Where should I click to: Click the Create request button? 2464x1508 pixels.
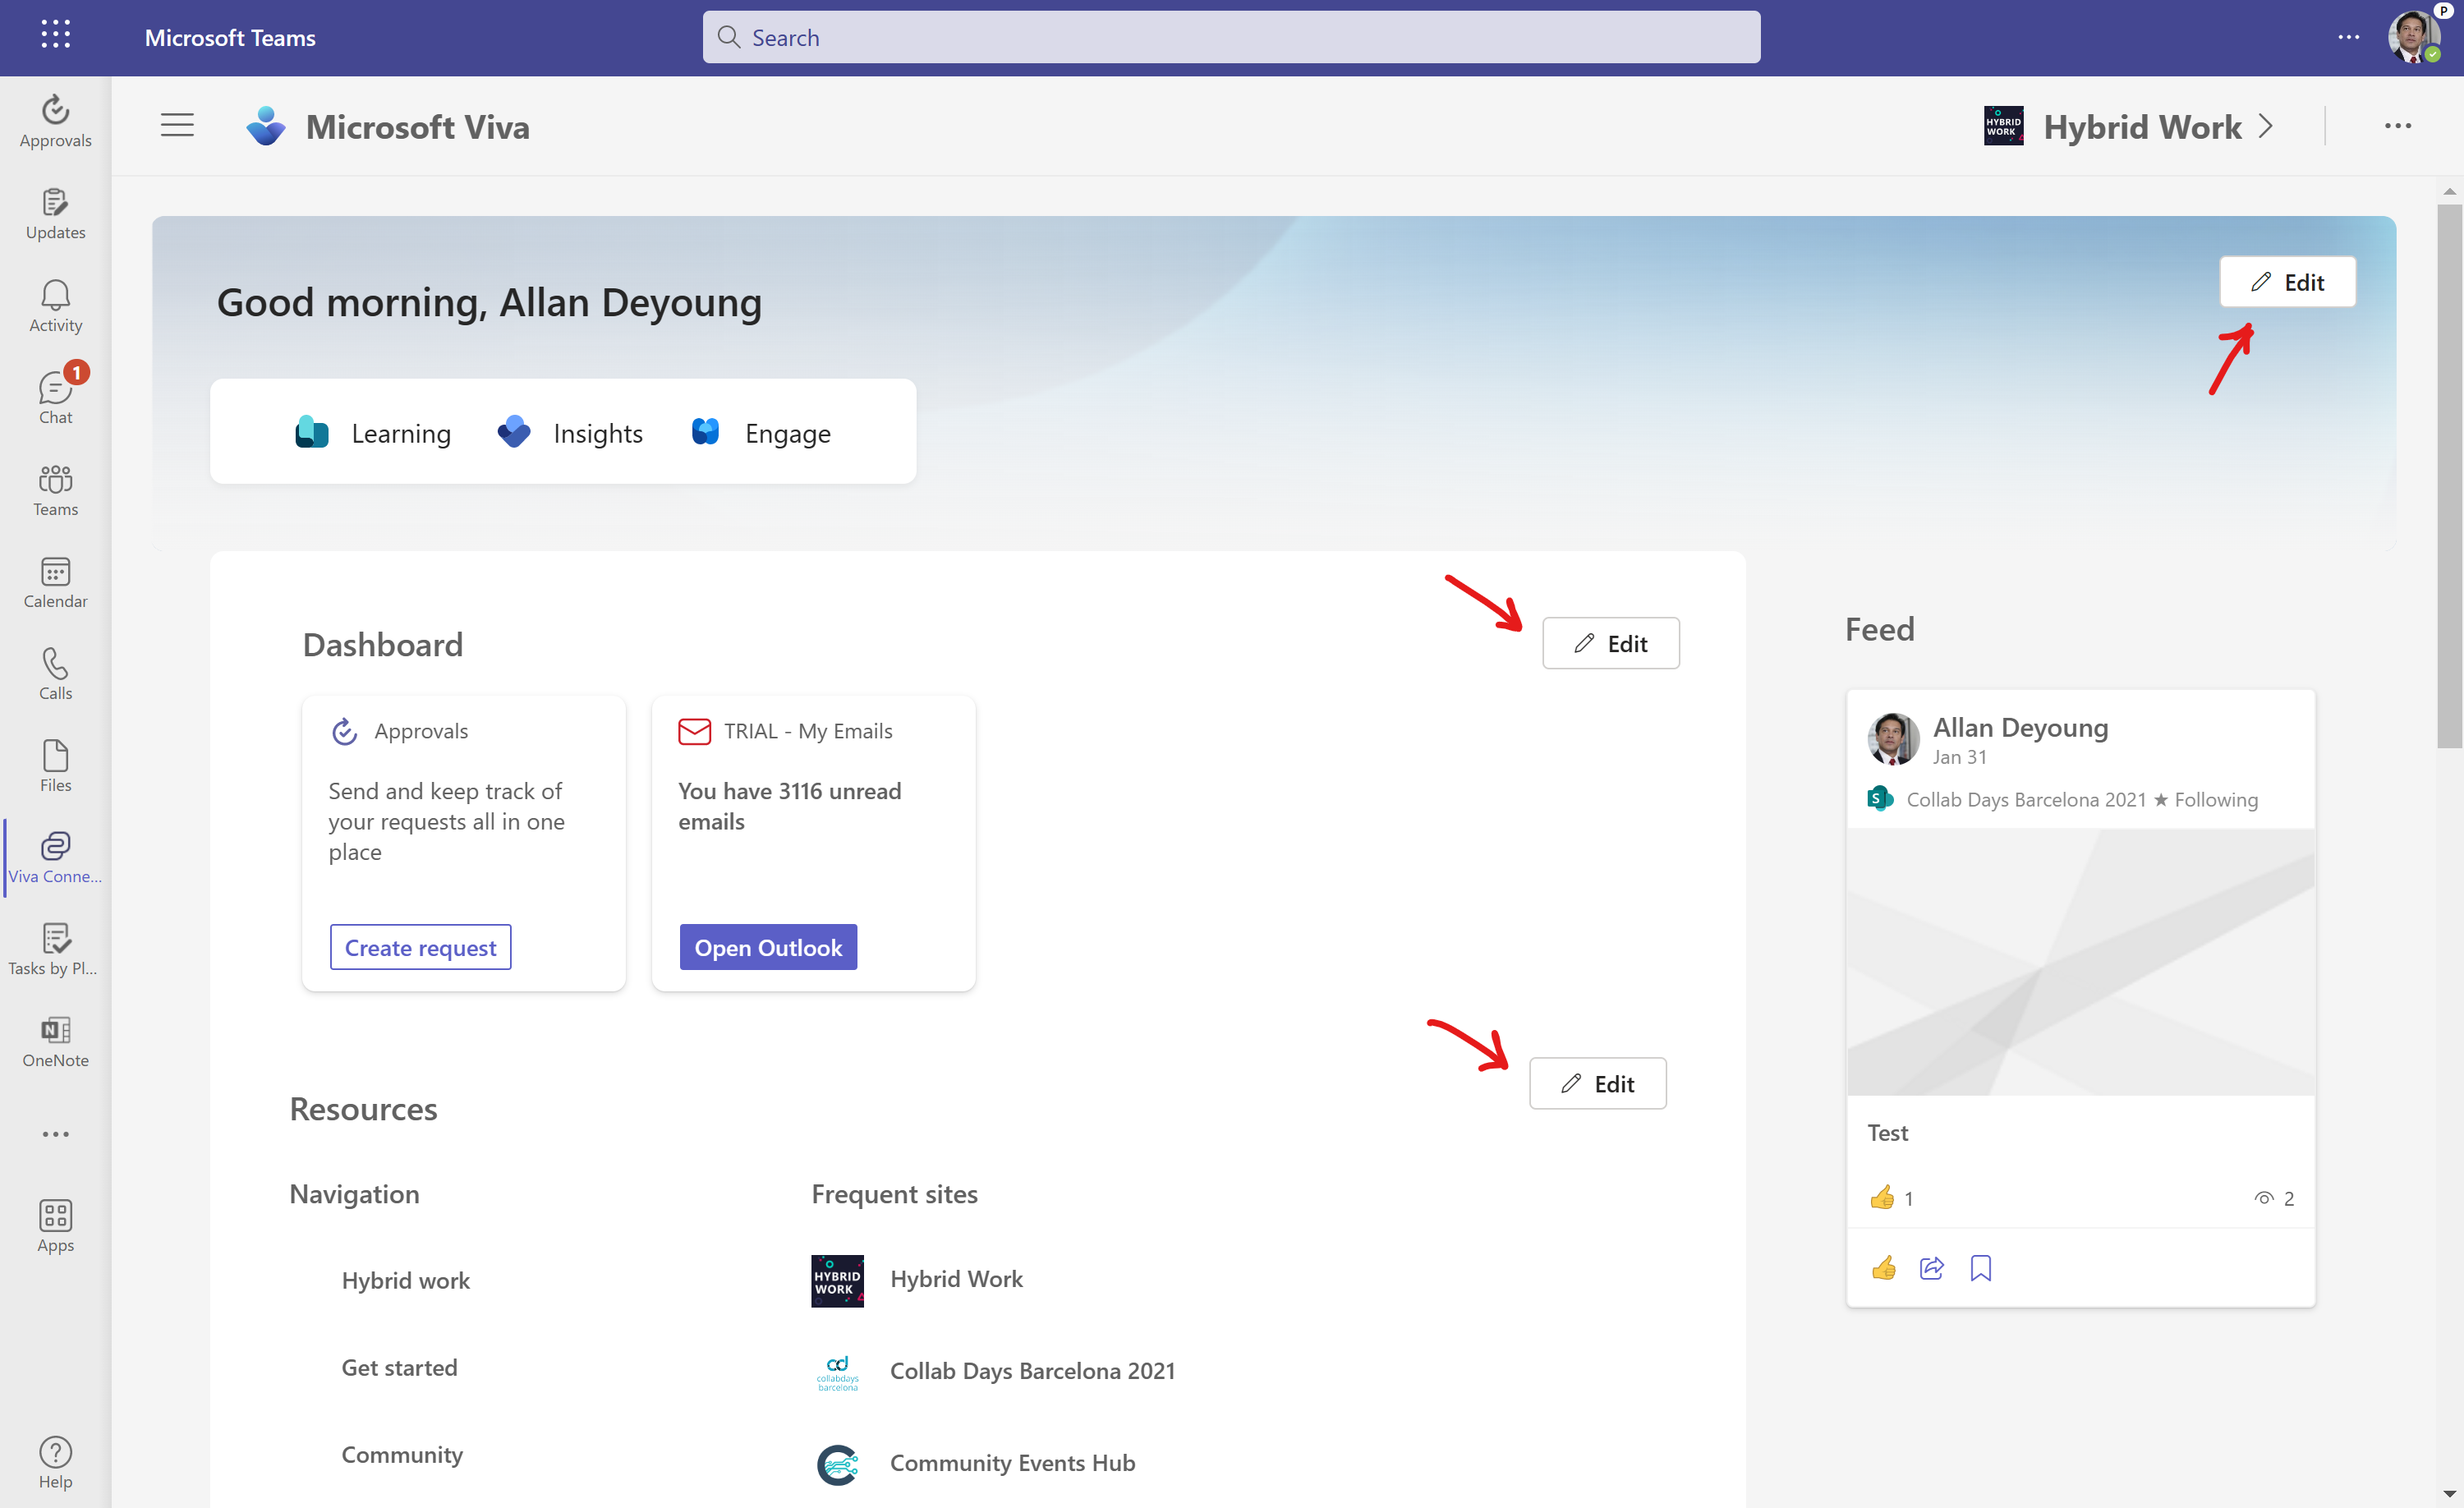pyautogui.click(x=420, y=947)
